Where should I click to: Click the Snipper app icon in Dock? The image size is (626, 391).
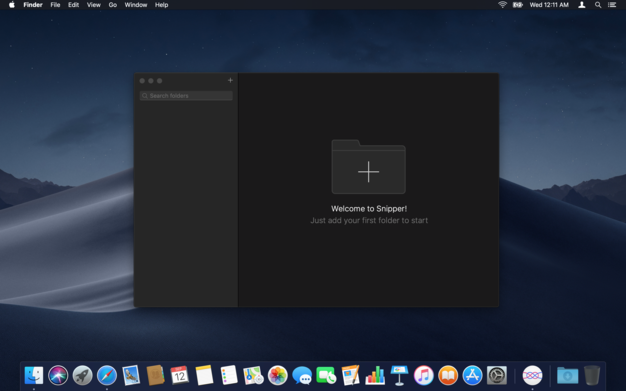pyautogui.click(x=533, y=375)
